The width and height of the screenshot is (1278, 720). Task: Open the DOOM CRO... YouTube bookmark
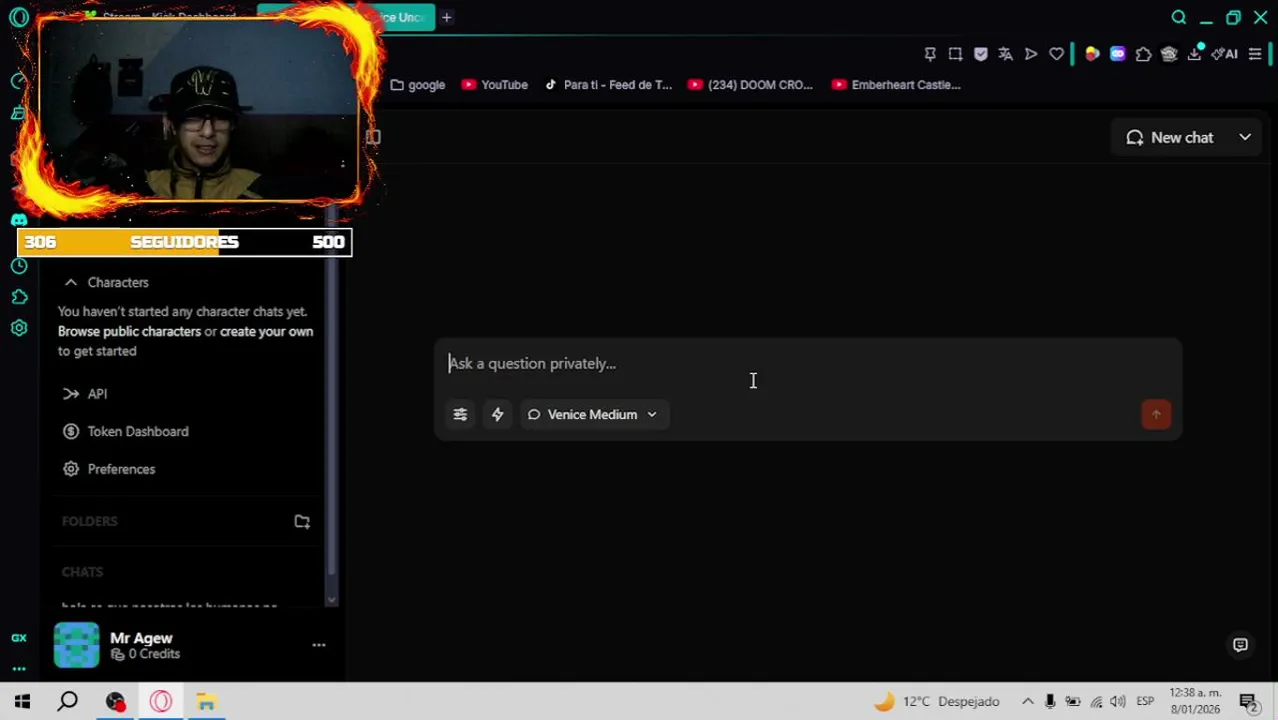click(751, 85)
